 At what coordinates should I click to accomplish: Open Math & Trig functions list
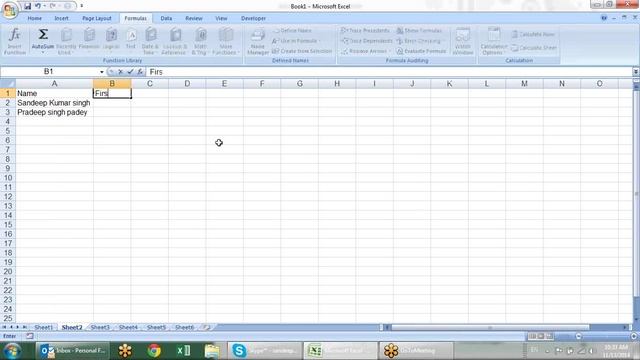[x=200, y=41]
